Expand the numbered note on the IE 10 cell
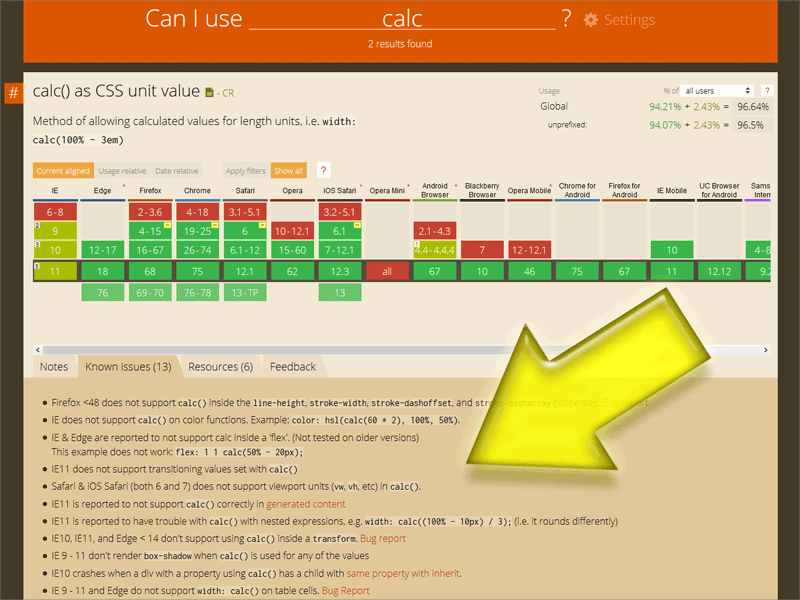This screenshot has height=600, width=800. pyautogui.click(x=35, y=244)
